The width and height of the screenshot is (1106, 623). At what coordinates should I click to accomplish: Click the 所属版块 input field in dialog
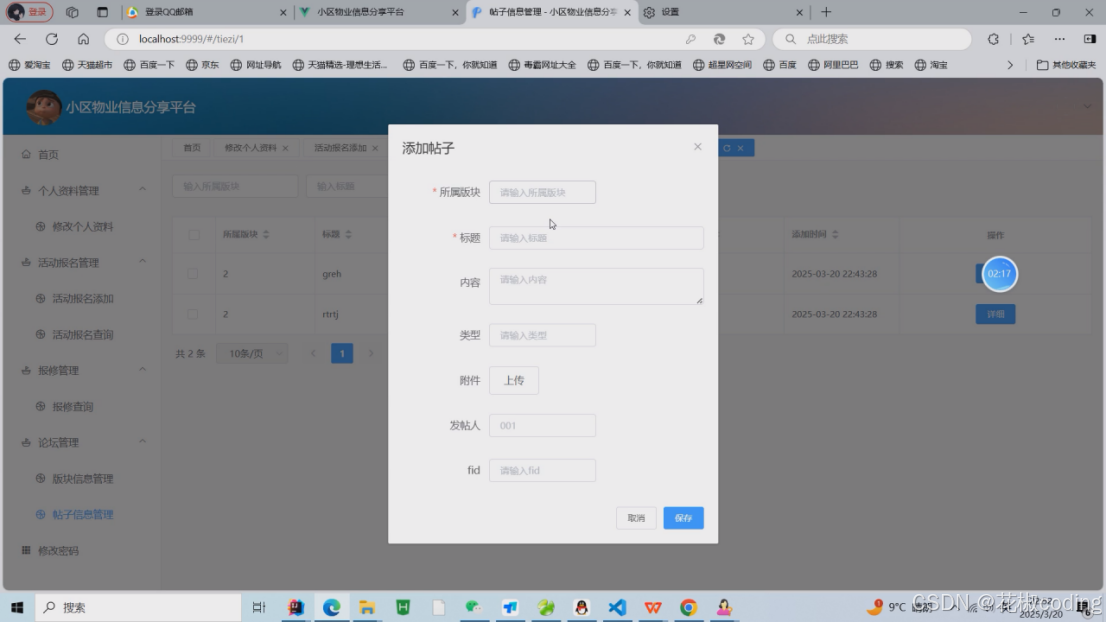542,192
